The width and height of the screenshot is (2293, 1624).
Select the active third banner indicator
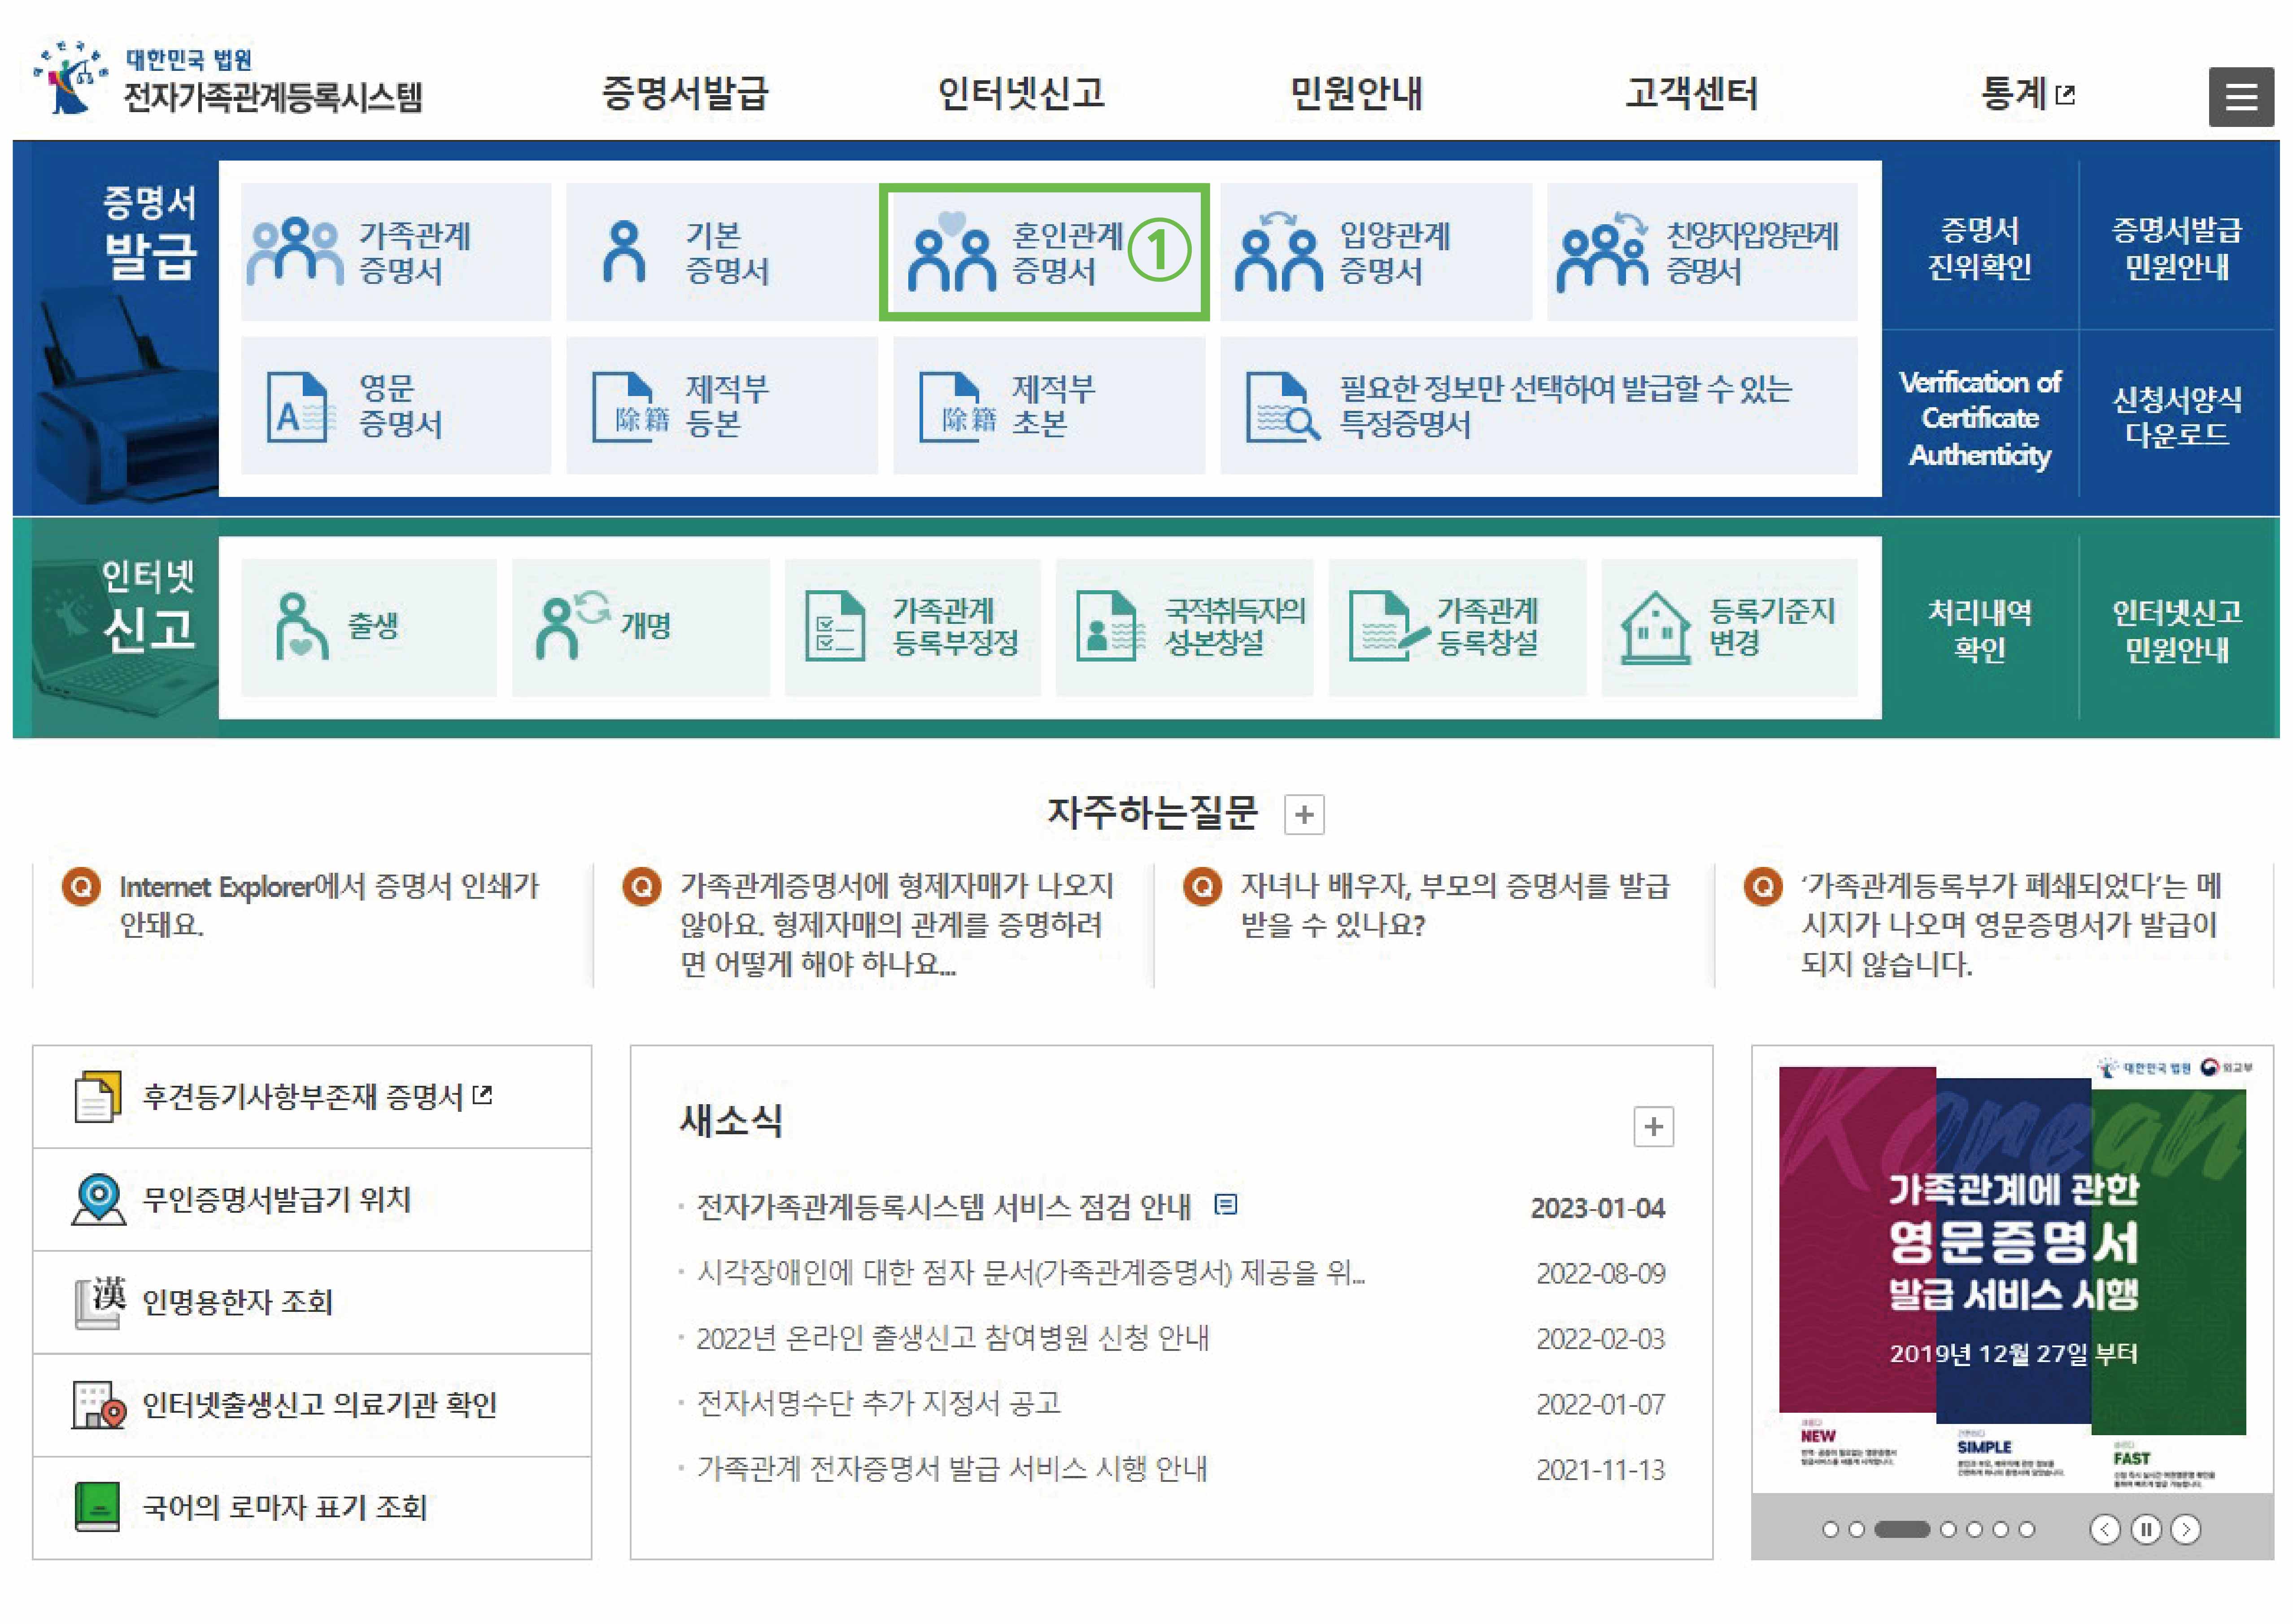tap(1902, 1529)
